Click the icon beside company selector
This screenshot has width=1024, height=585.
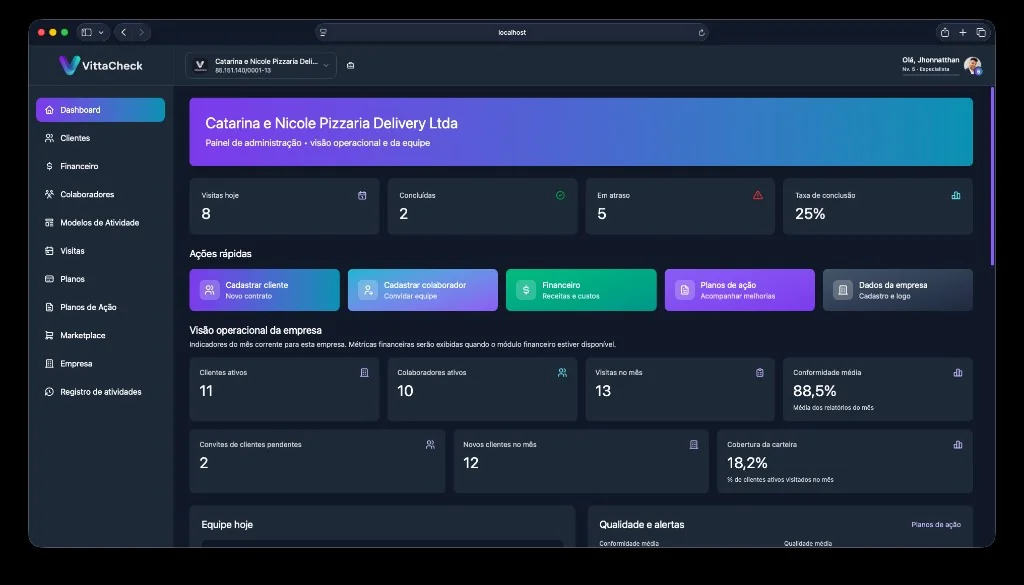click(351, 65)
